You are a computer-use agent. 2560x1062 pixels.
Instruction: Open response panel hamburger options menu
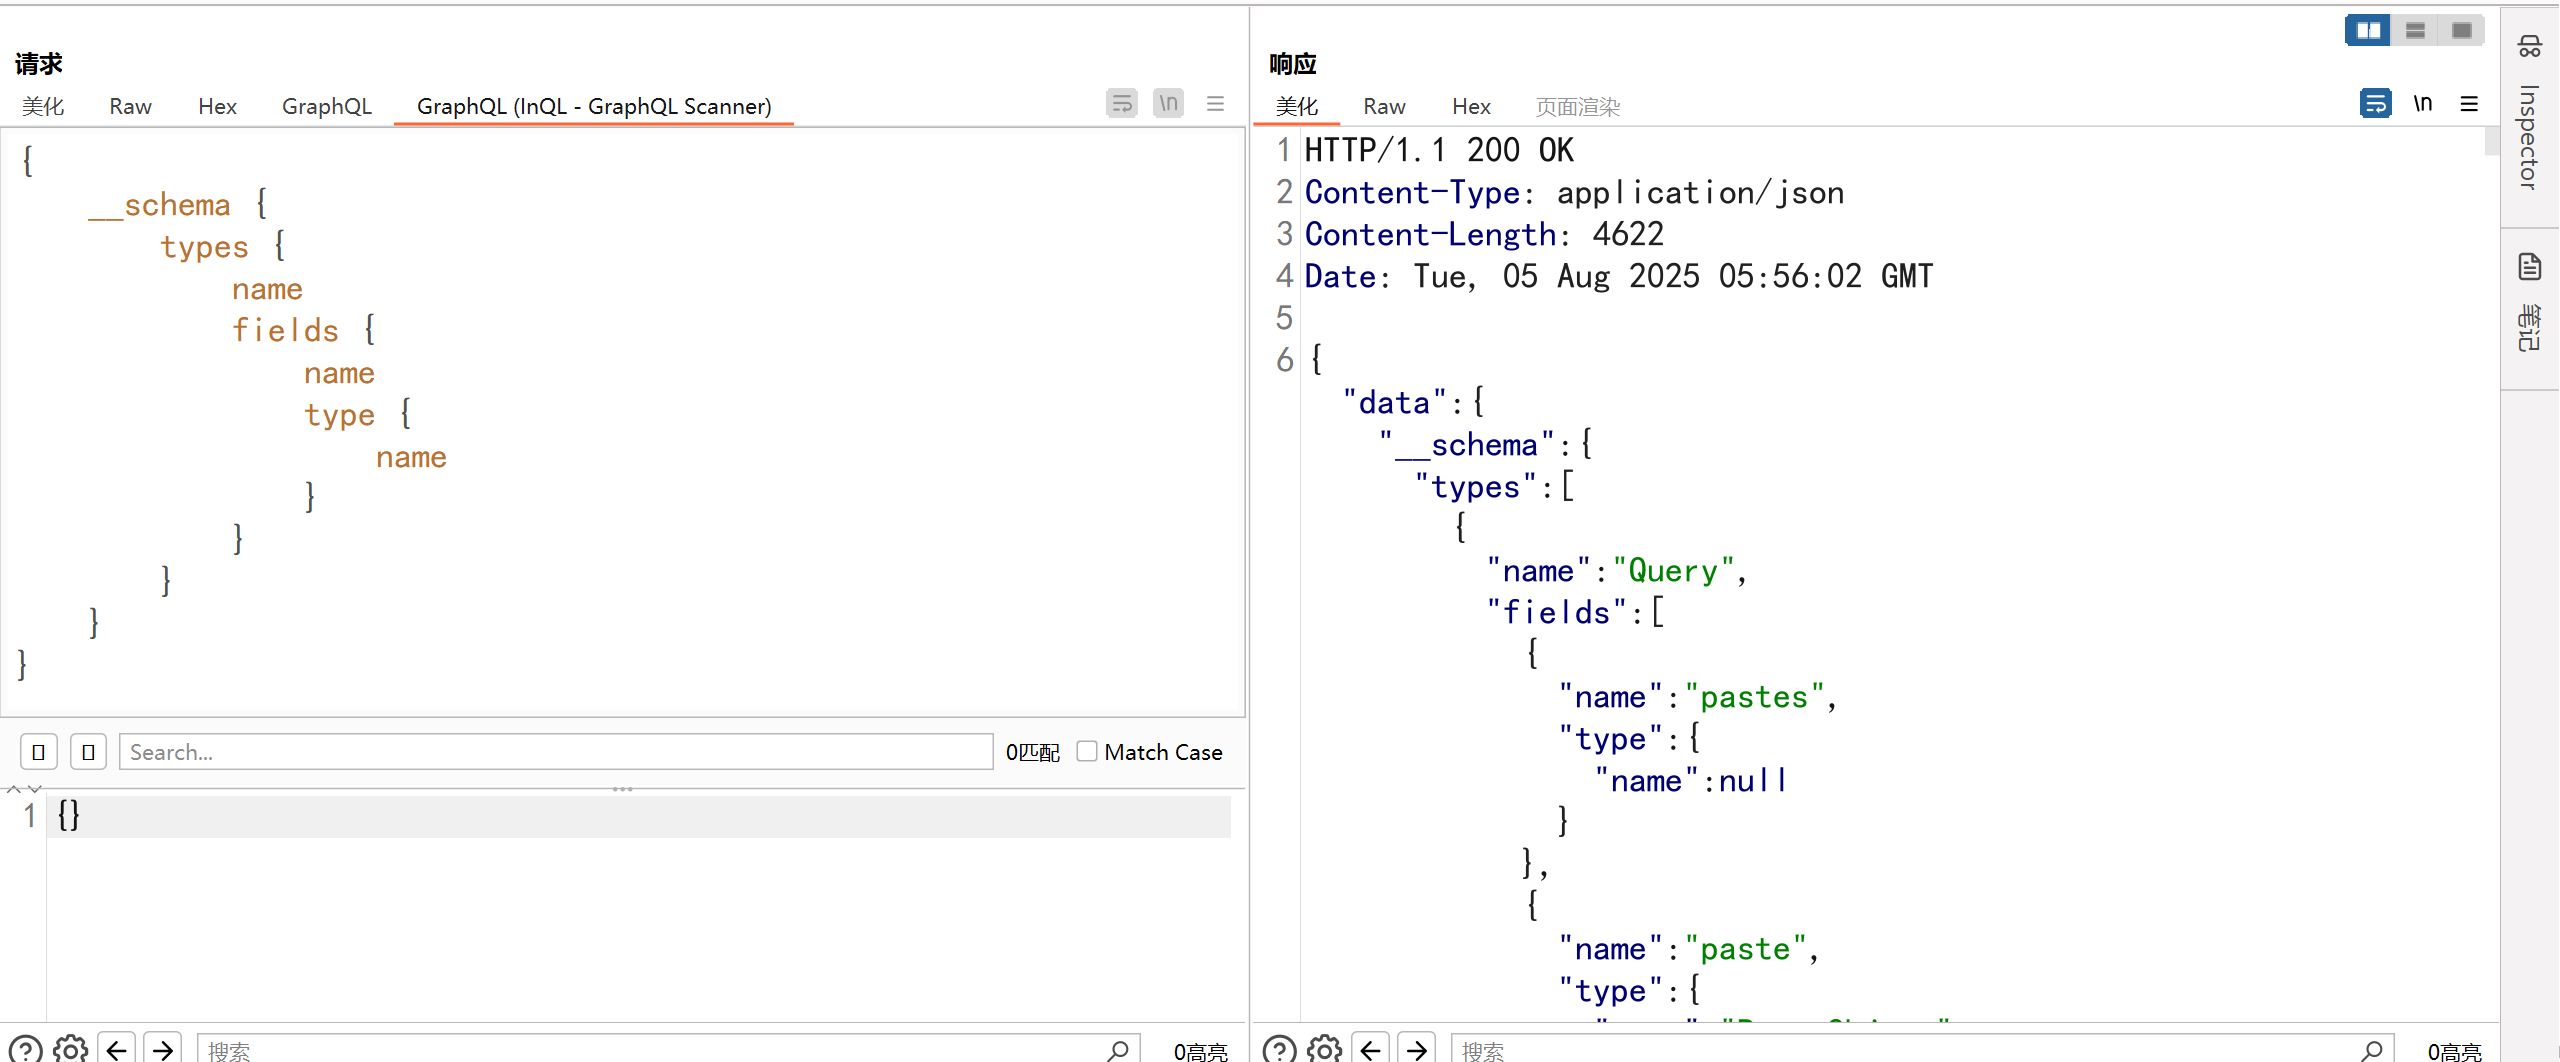click(x=2469, y=103)
